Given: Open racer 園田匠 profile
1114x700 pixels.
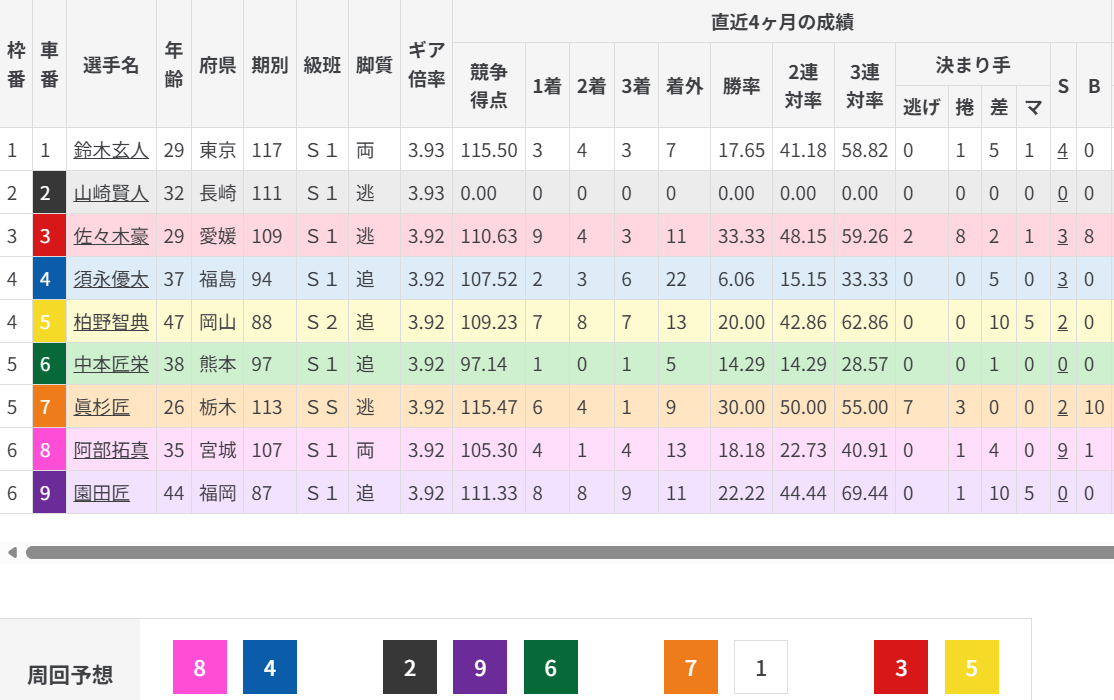Looking at the screenshot, I should [102, 493].
